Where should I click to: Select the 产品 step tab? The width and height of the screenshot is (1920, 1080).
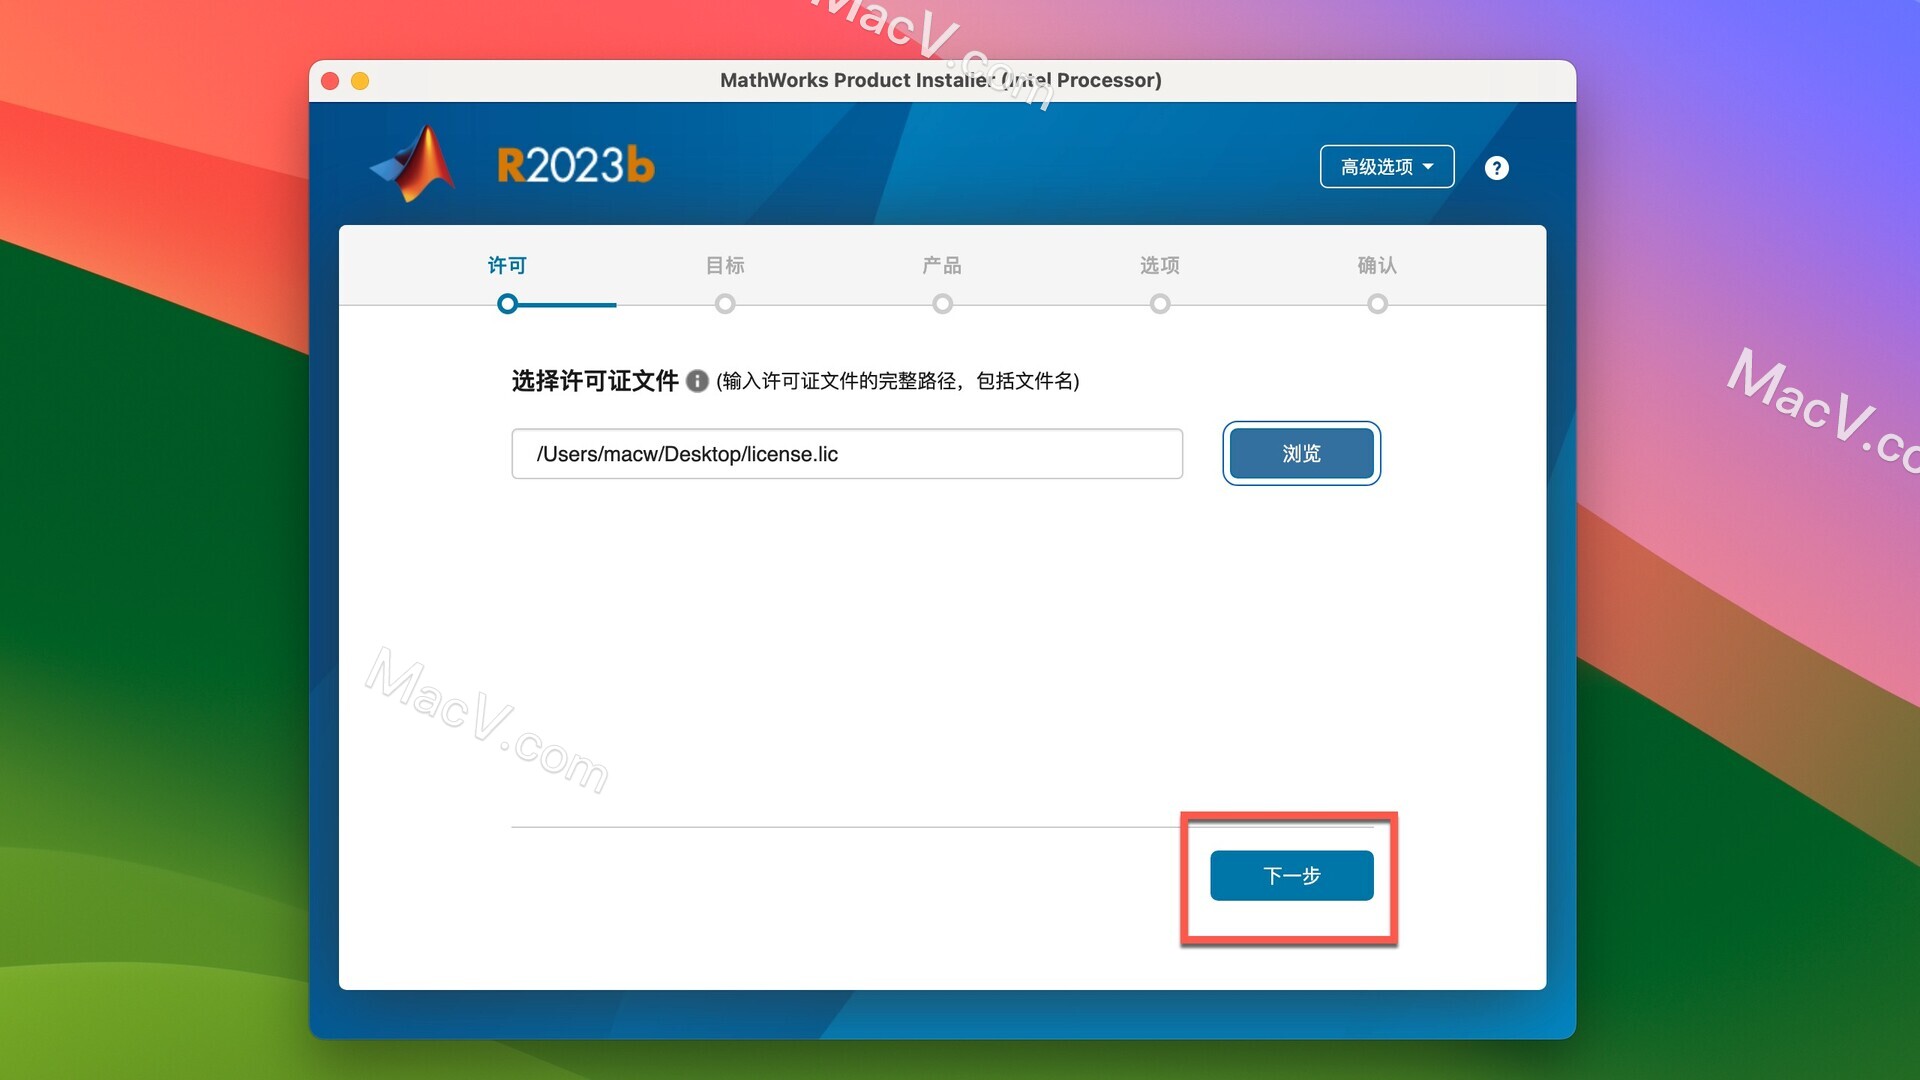click(942, 265)
